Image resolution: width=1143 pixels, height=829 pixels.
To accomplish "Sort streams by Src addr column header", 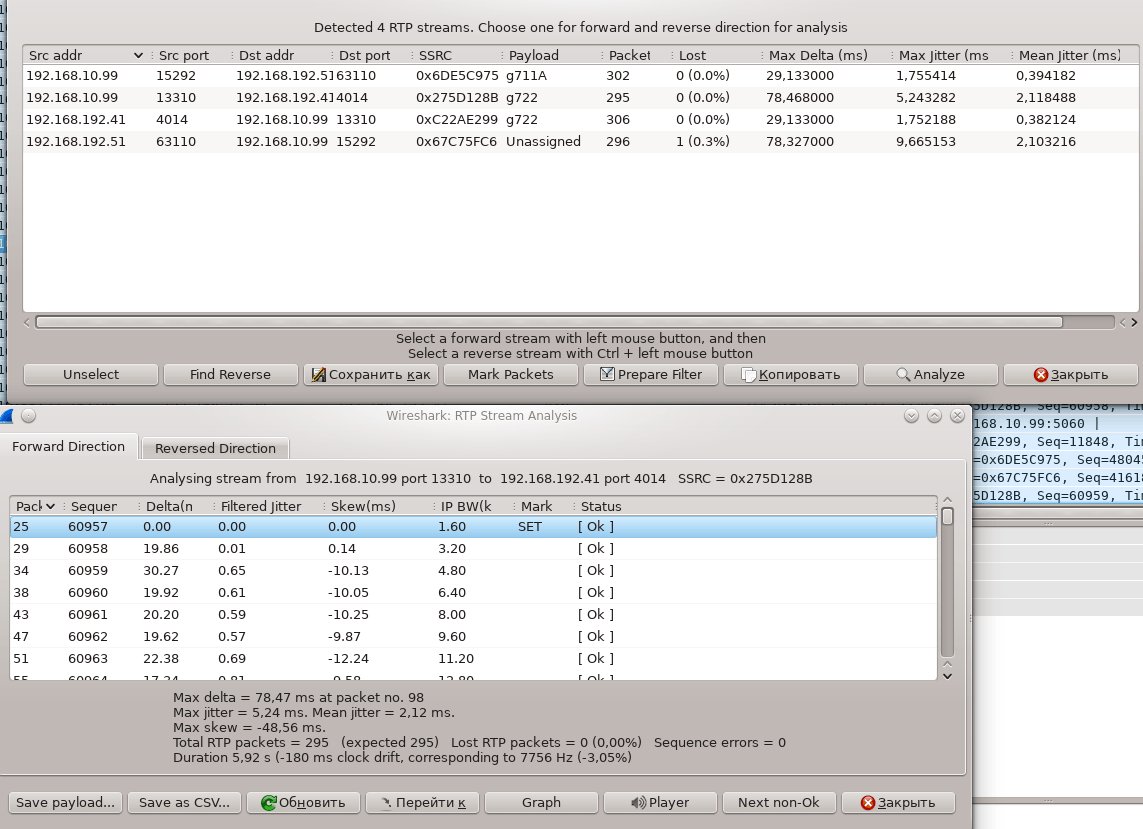I will click(86, 55).
